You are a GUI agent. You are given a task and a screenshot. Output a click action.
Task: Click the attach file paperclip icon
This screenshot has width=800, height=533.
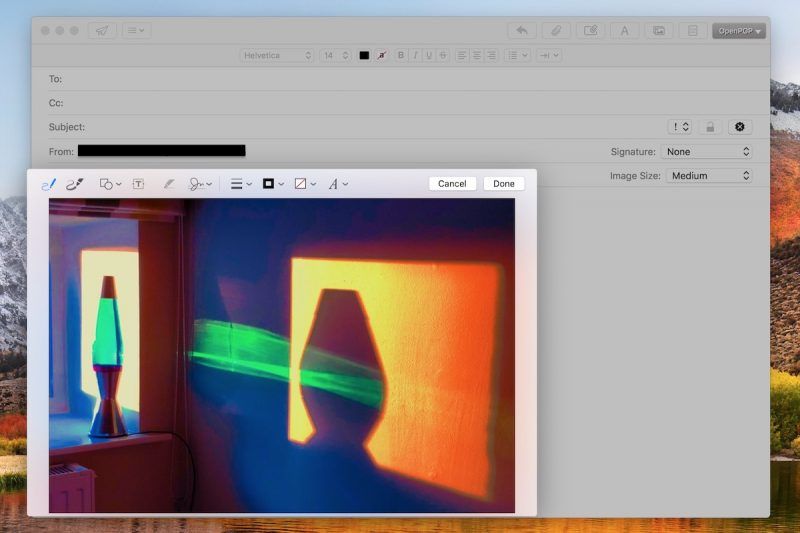[555, 31]
